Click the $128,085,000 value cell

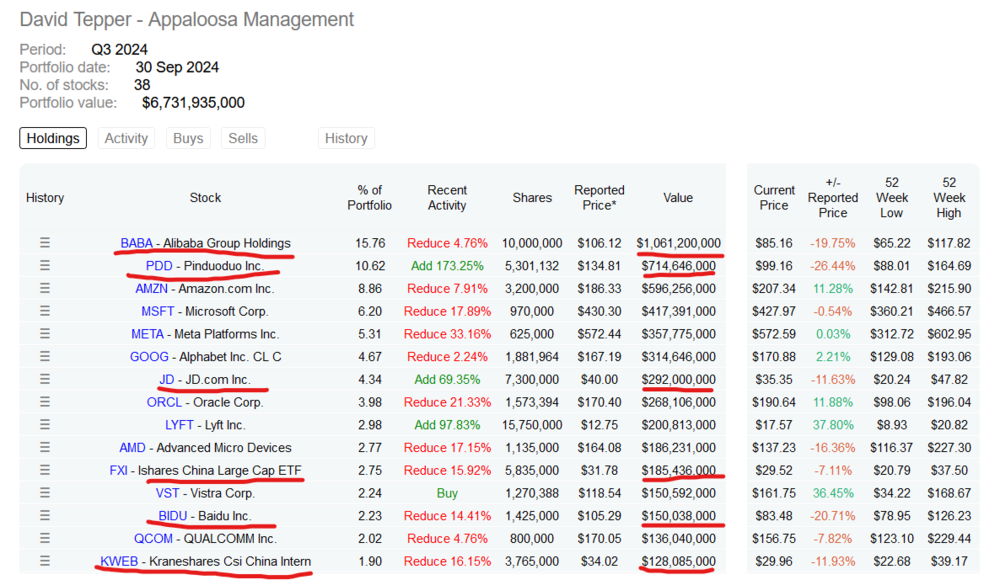(x=679, y=561)
